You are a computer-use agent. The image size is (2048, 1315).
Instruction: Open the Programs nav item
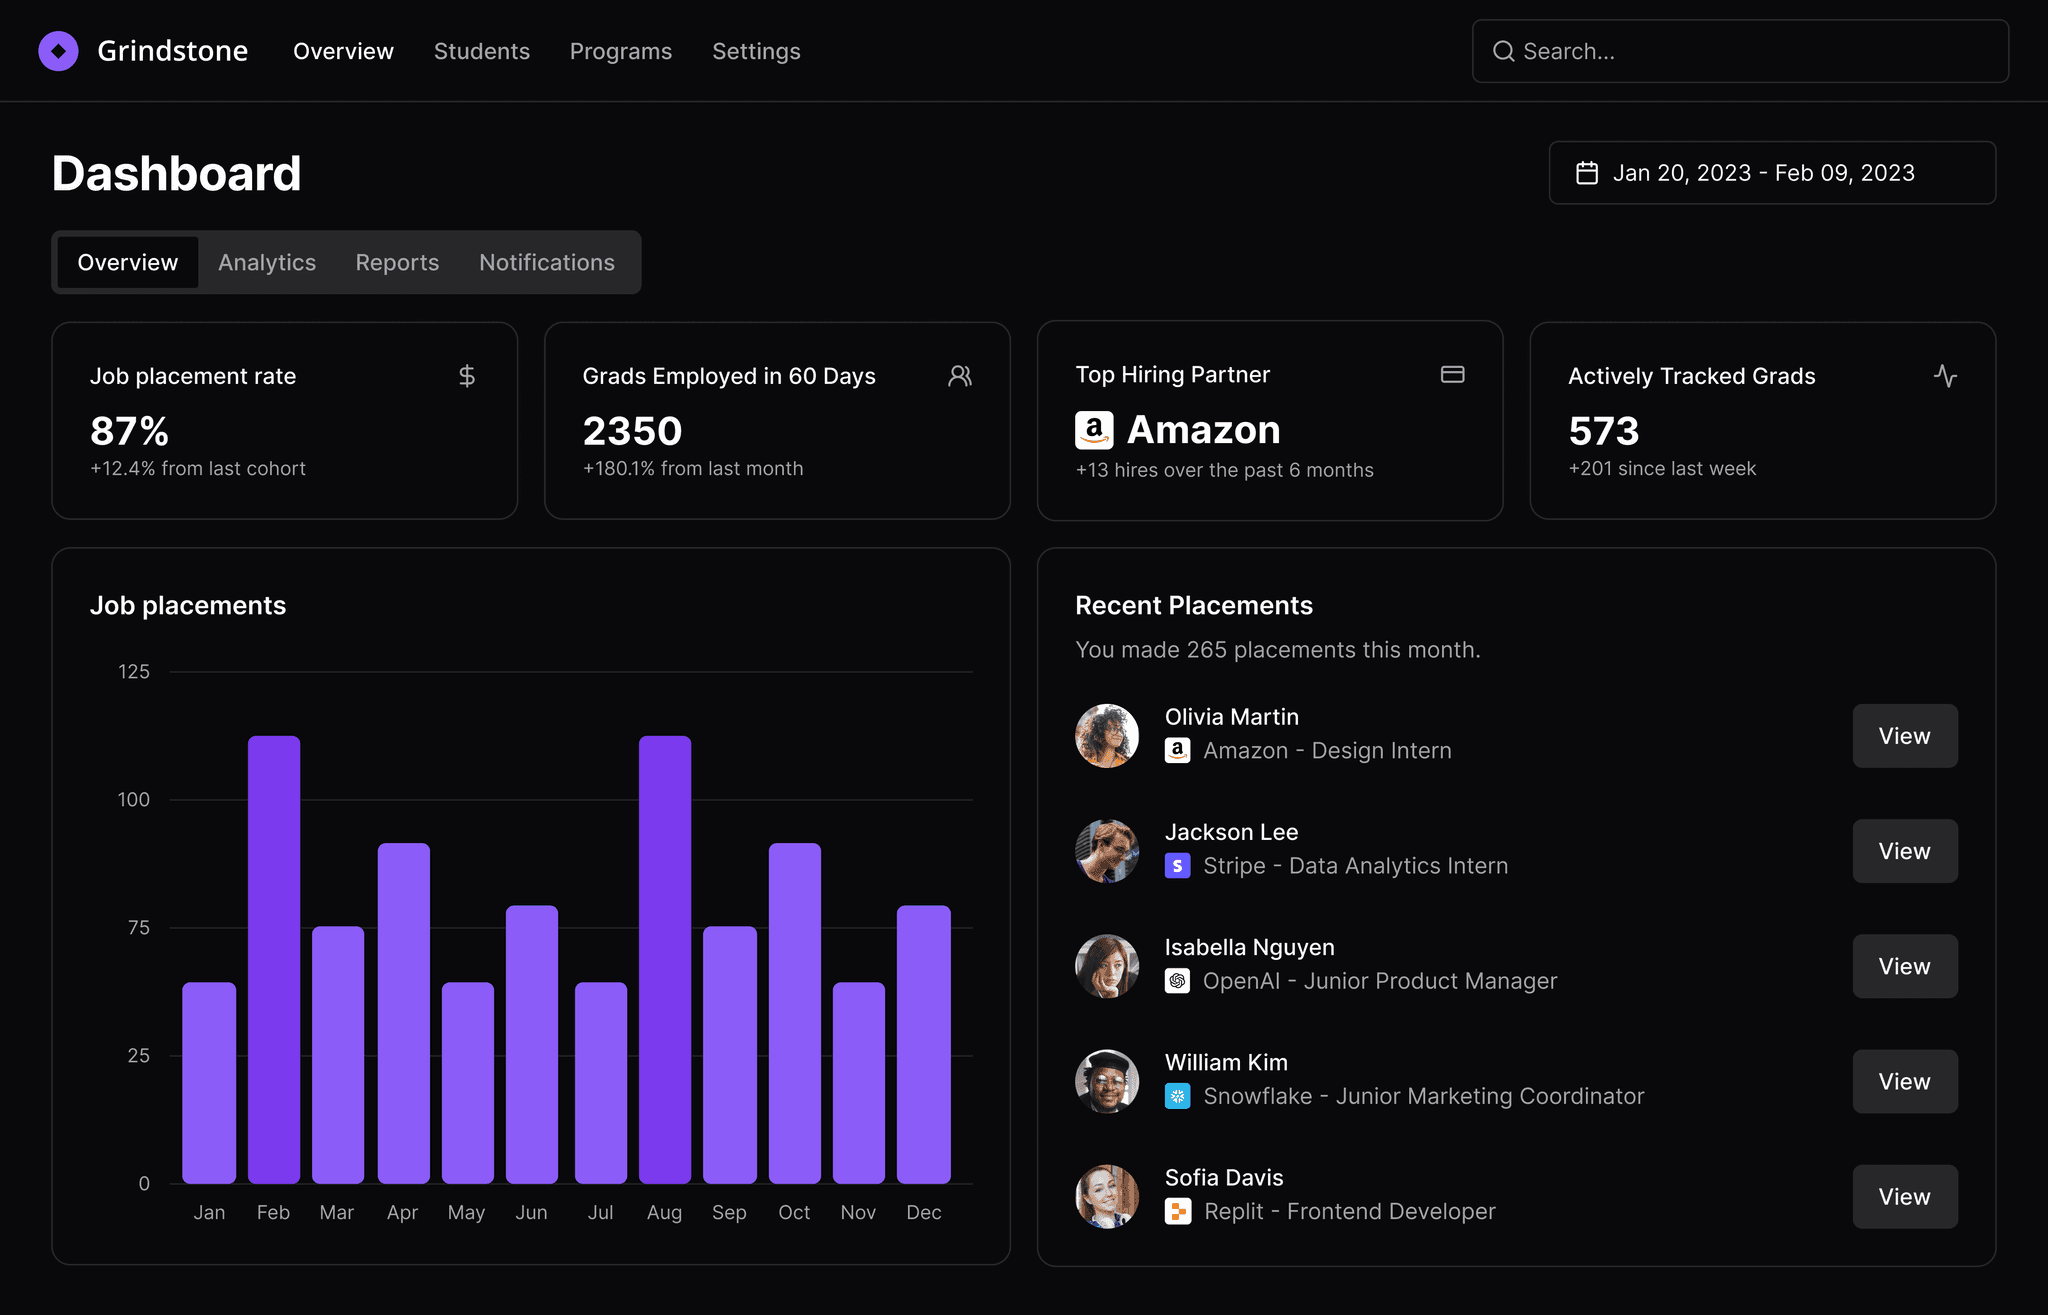coord(621,51)
